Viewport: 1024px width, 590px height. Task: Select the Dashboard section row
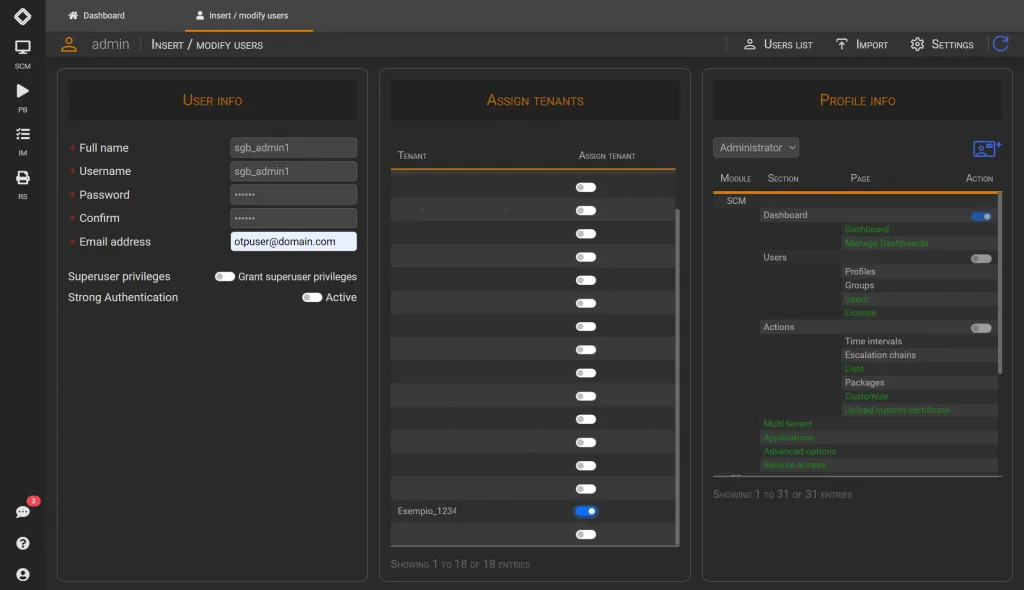coord(785,215)
